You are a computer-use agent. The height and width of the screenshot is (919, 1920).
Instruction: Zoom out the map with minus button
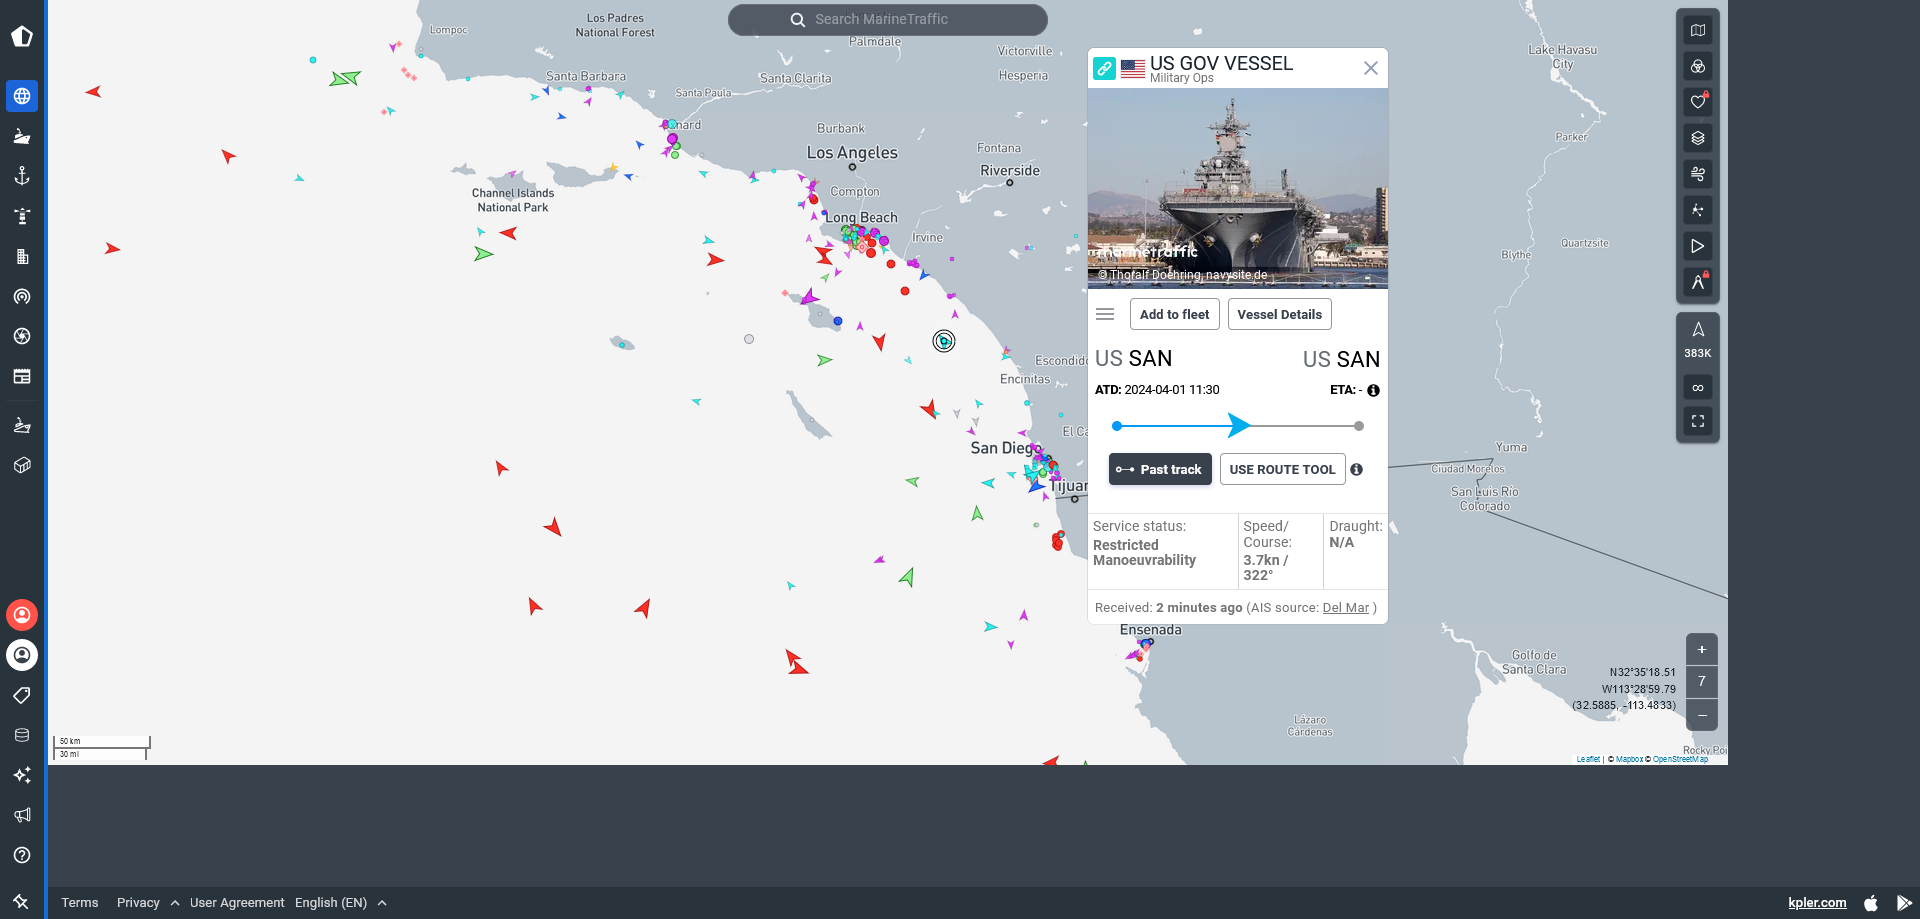click(x=1702, y=715)
